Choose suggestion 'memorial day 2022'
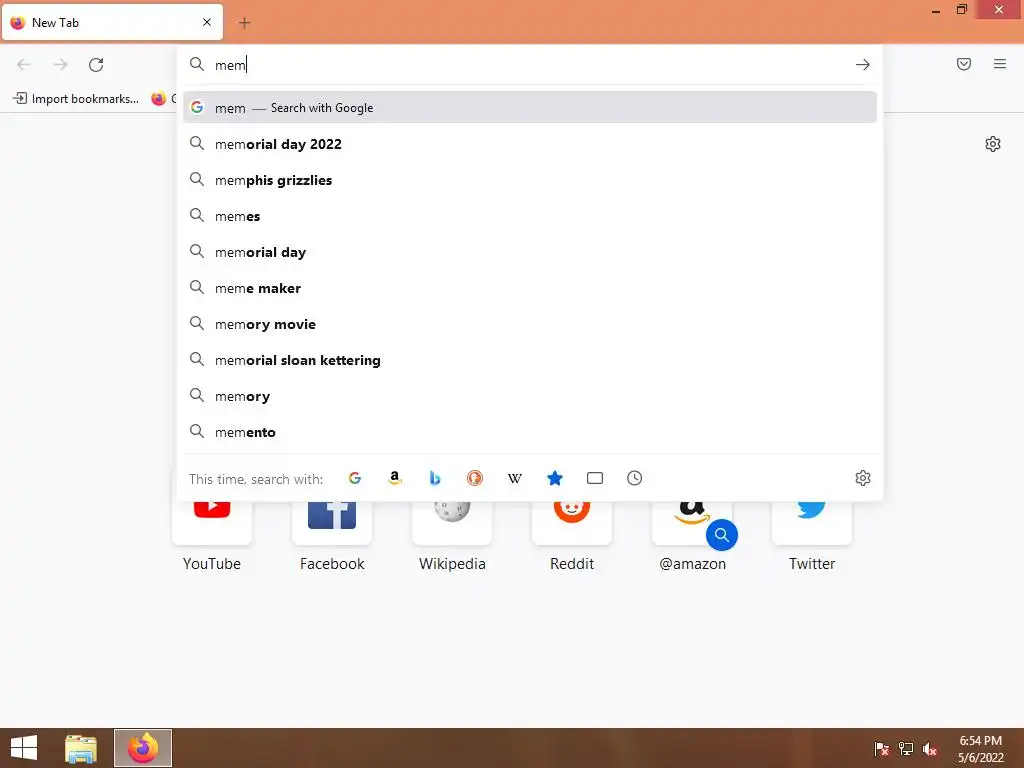The height and width of the screenshot is (768, 1024). coord(530,144)
